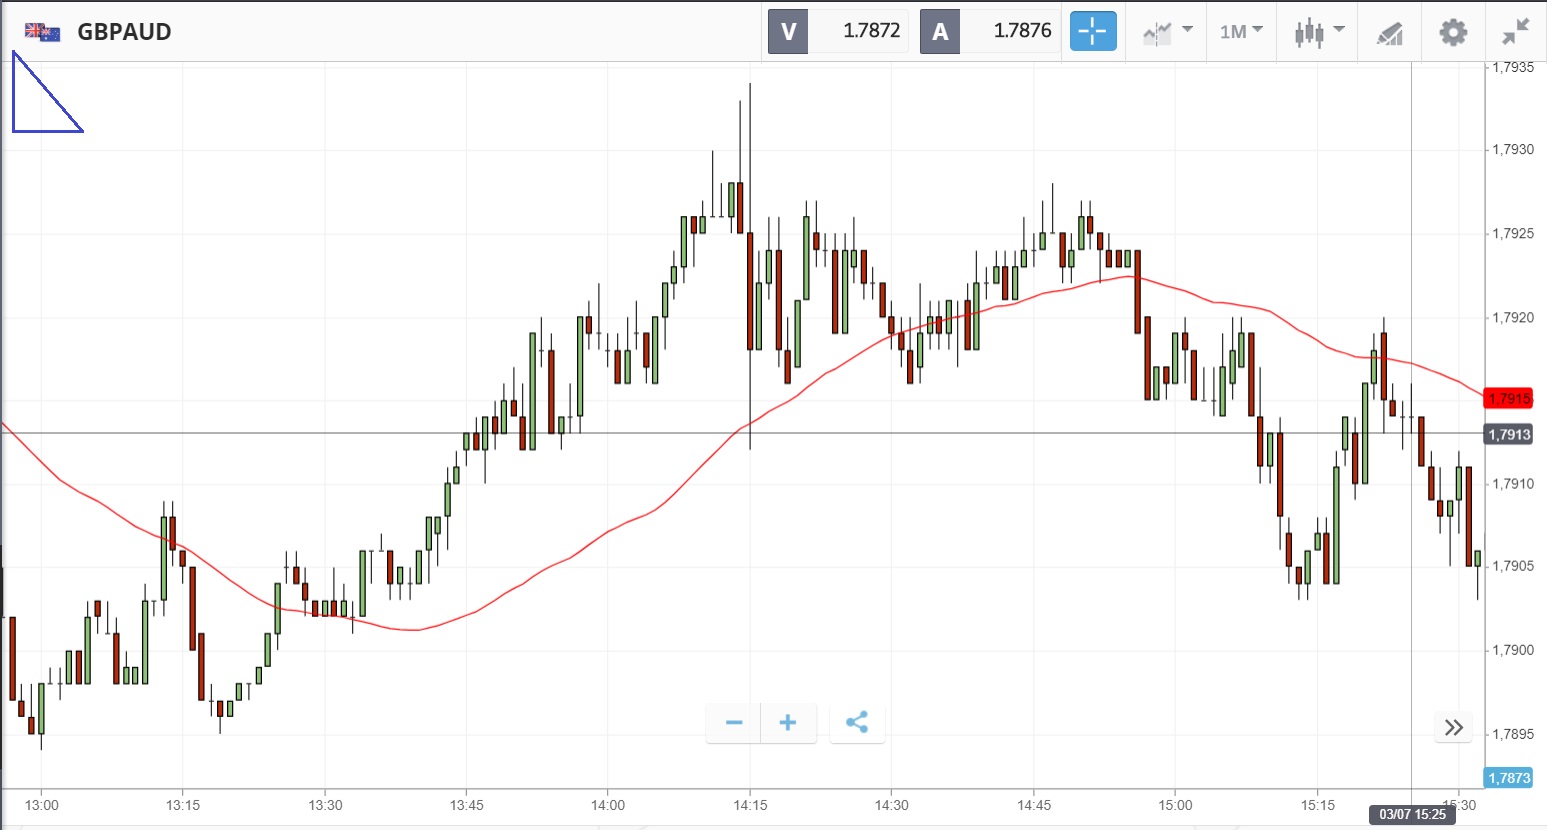Zoom out with the minus button

tap(734, 723)
